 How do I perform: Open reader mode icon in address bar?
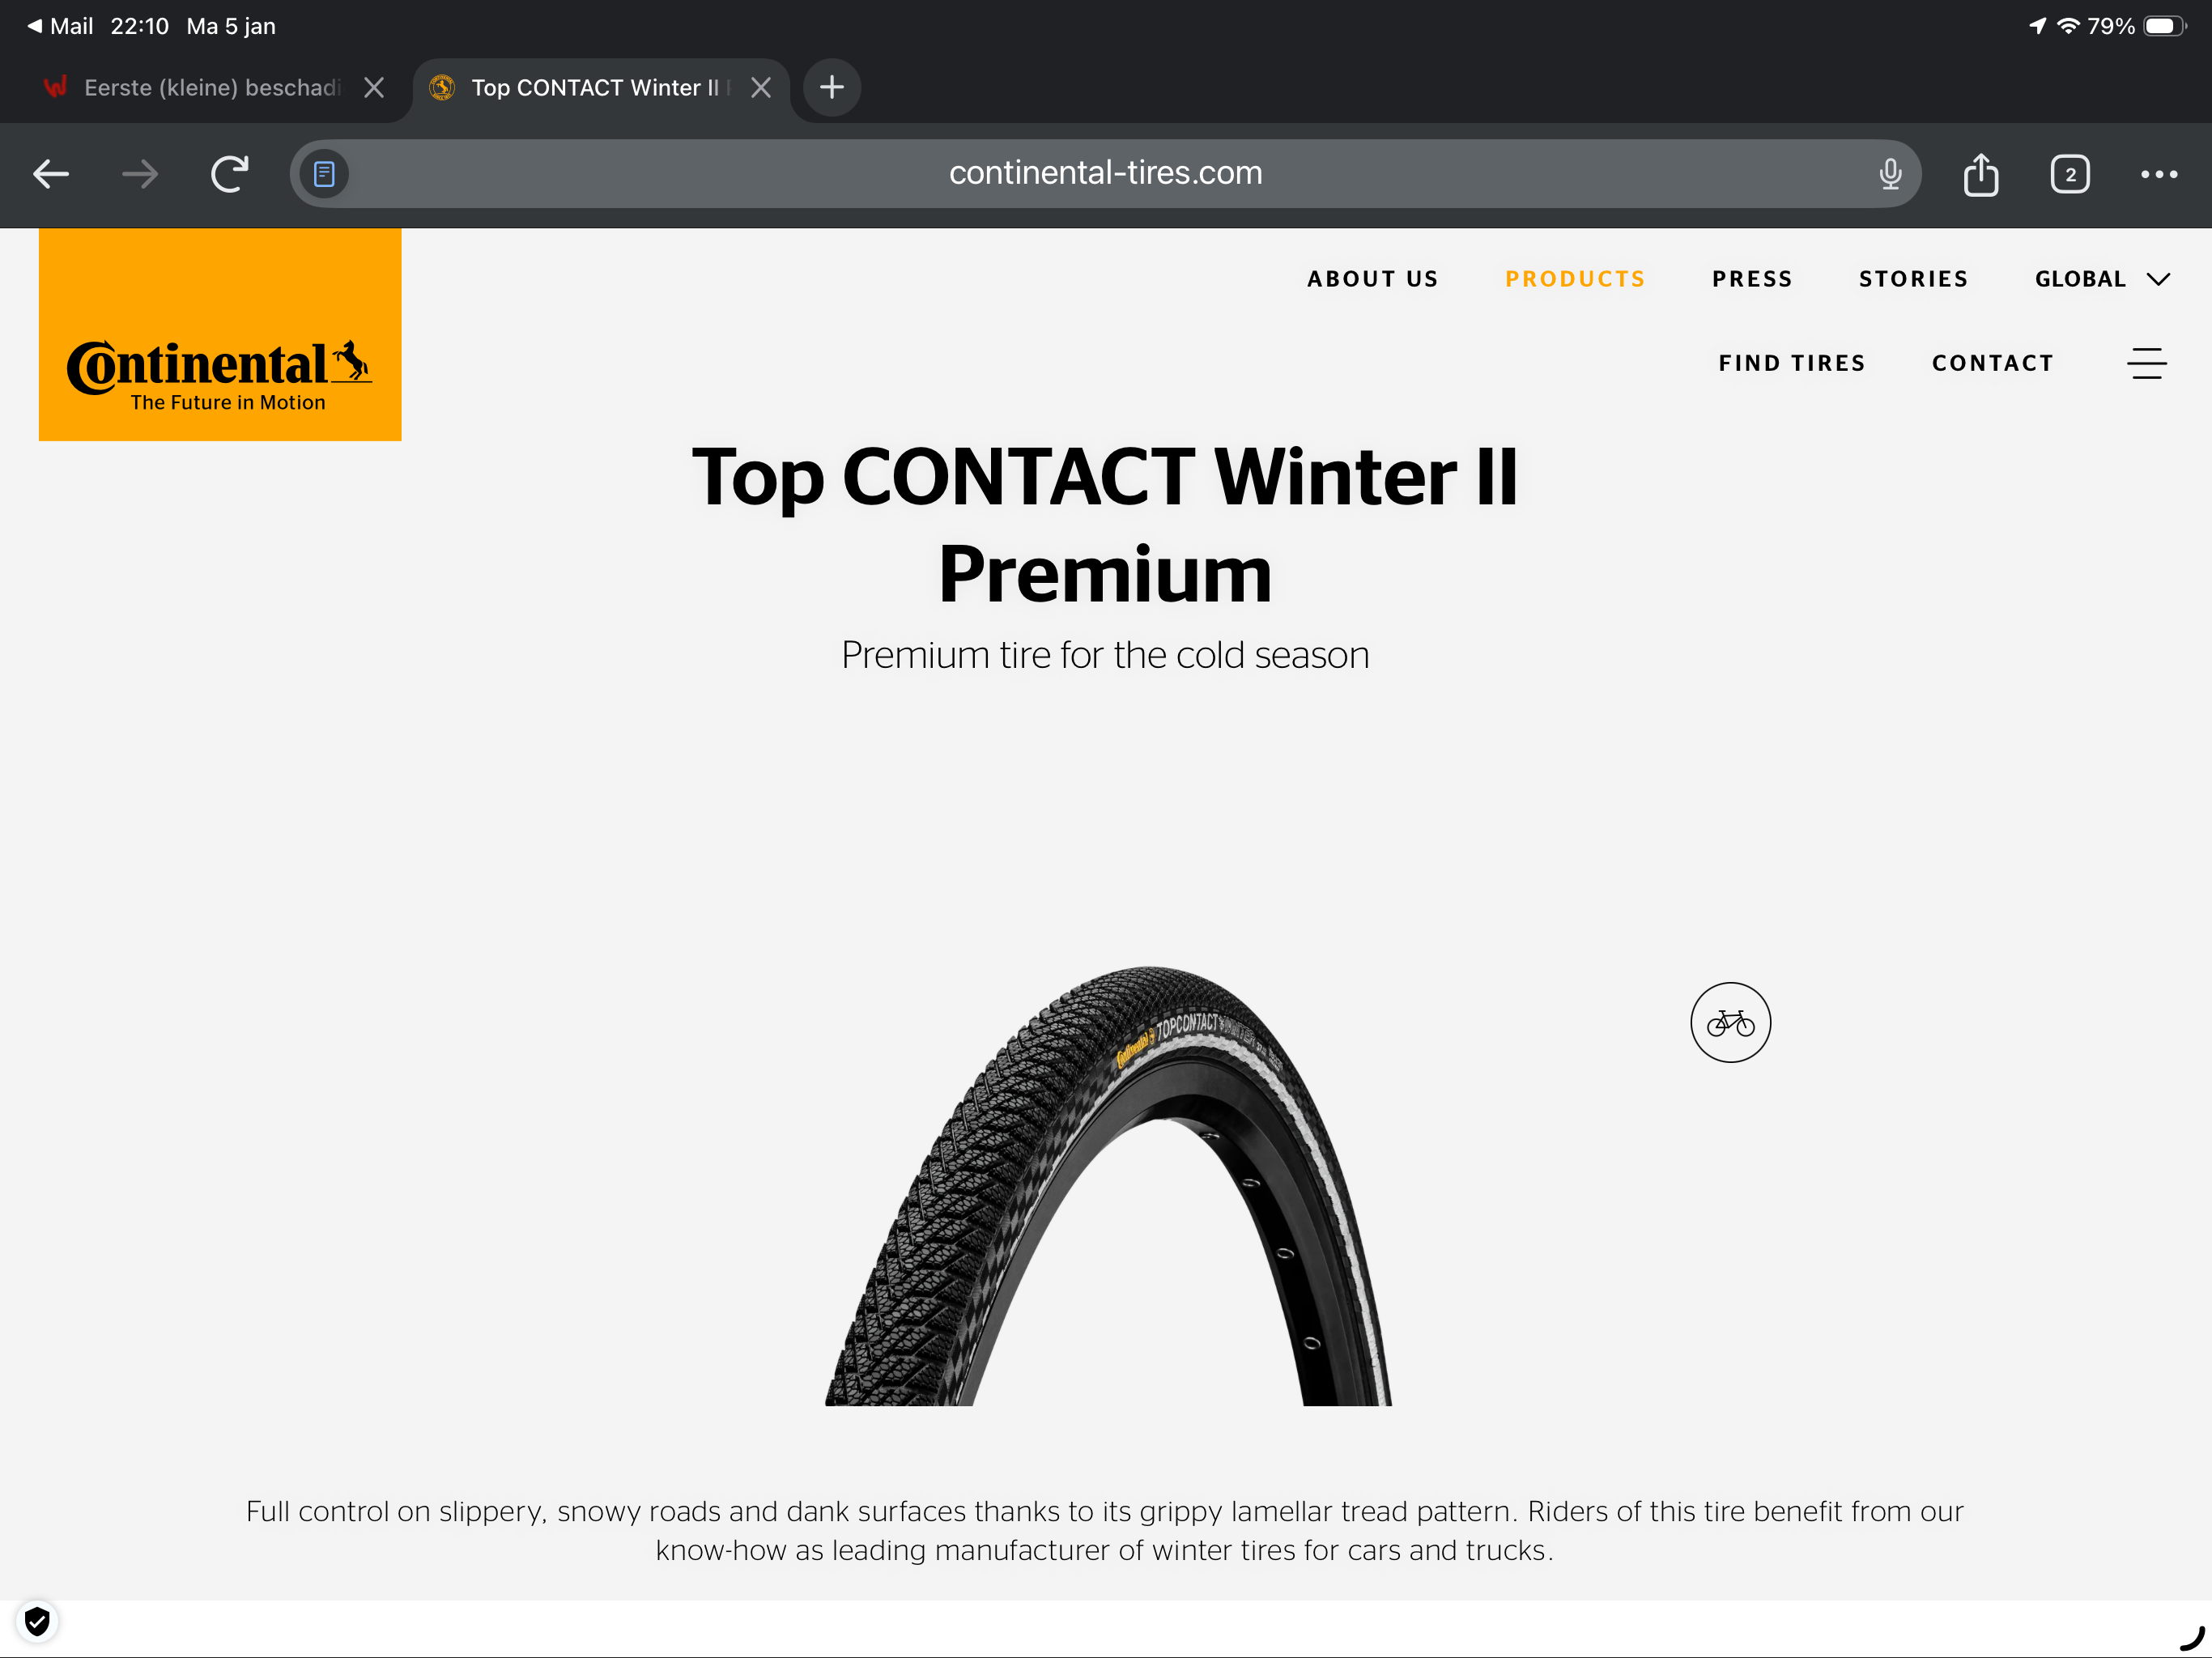(x=324, y=174)
